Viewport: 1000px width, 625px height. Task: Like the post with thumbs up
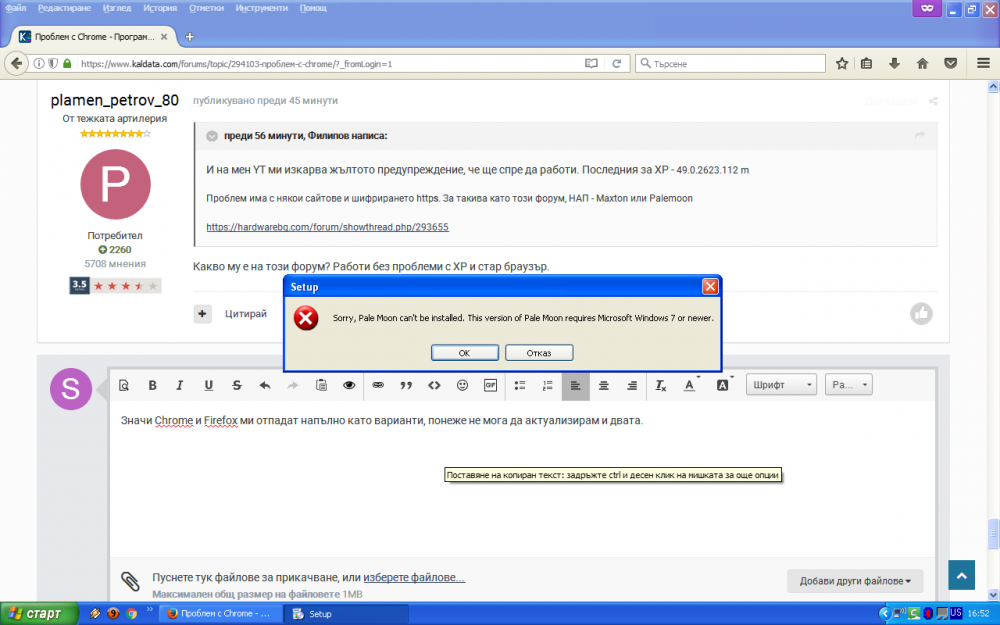coord(921,313)
